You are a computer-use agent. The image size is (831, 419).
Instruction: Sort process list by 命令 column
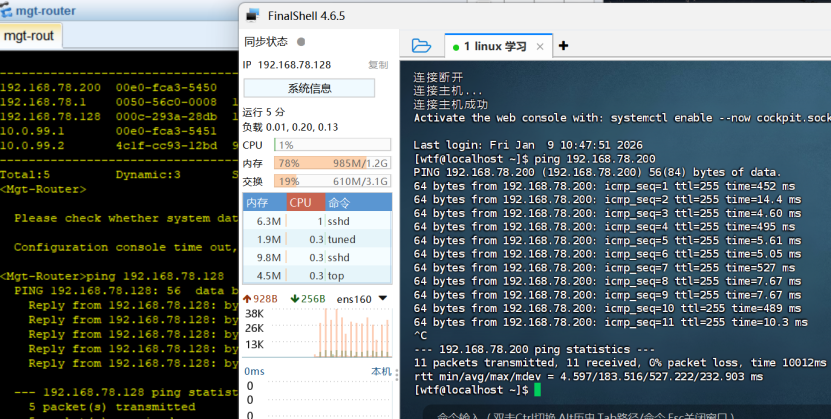pos(358,202)
